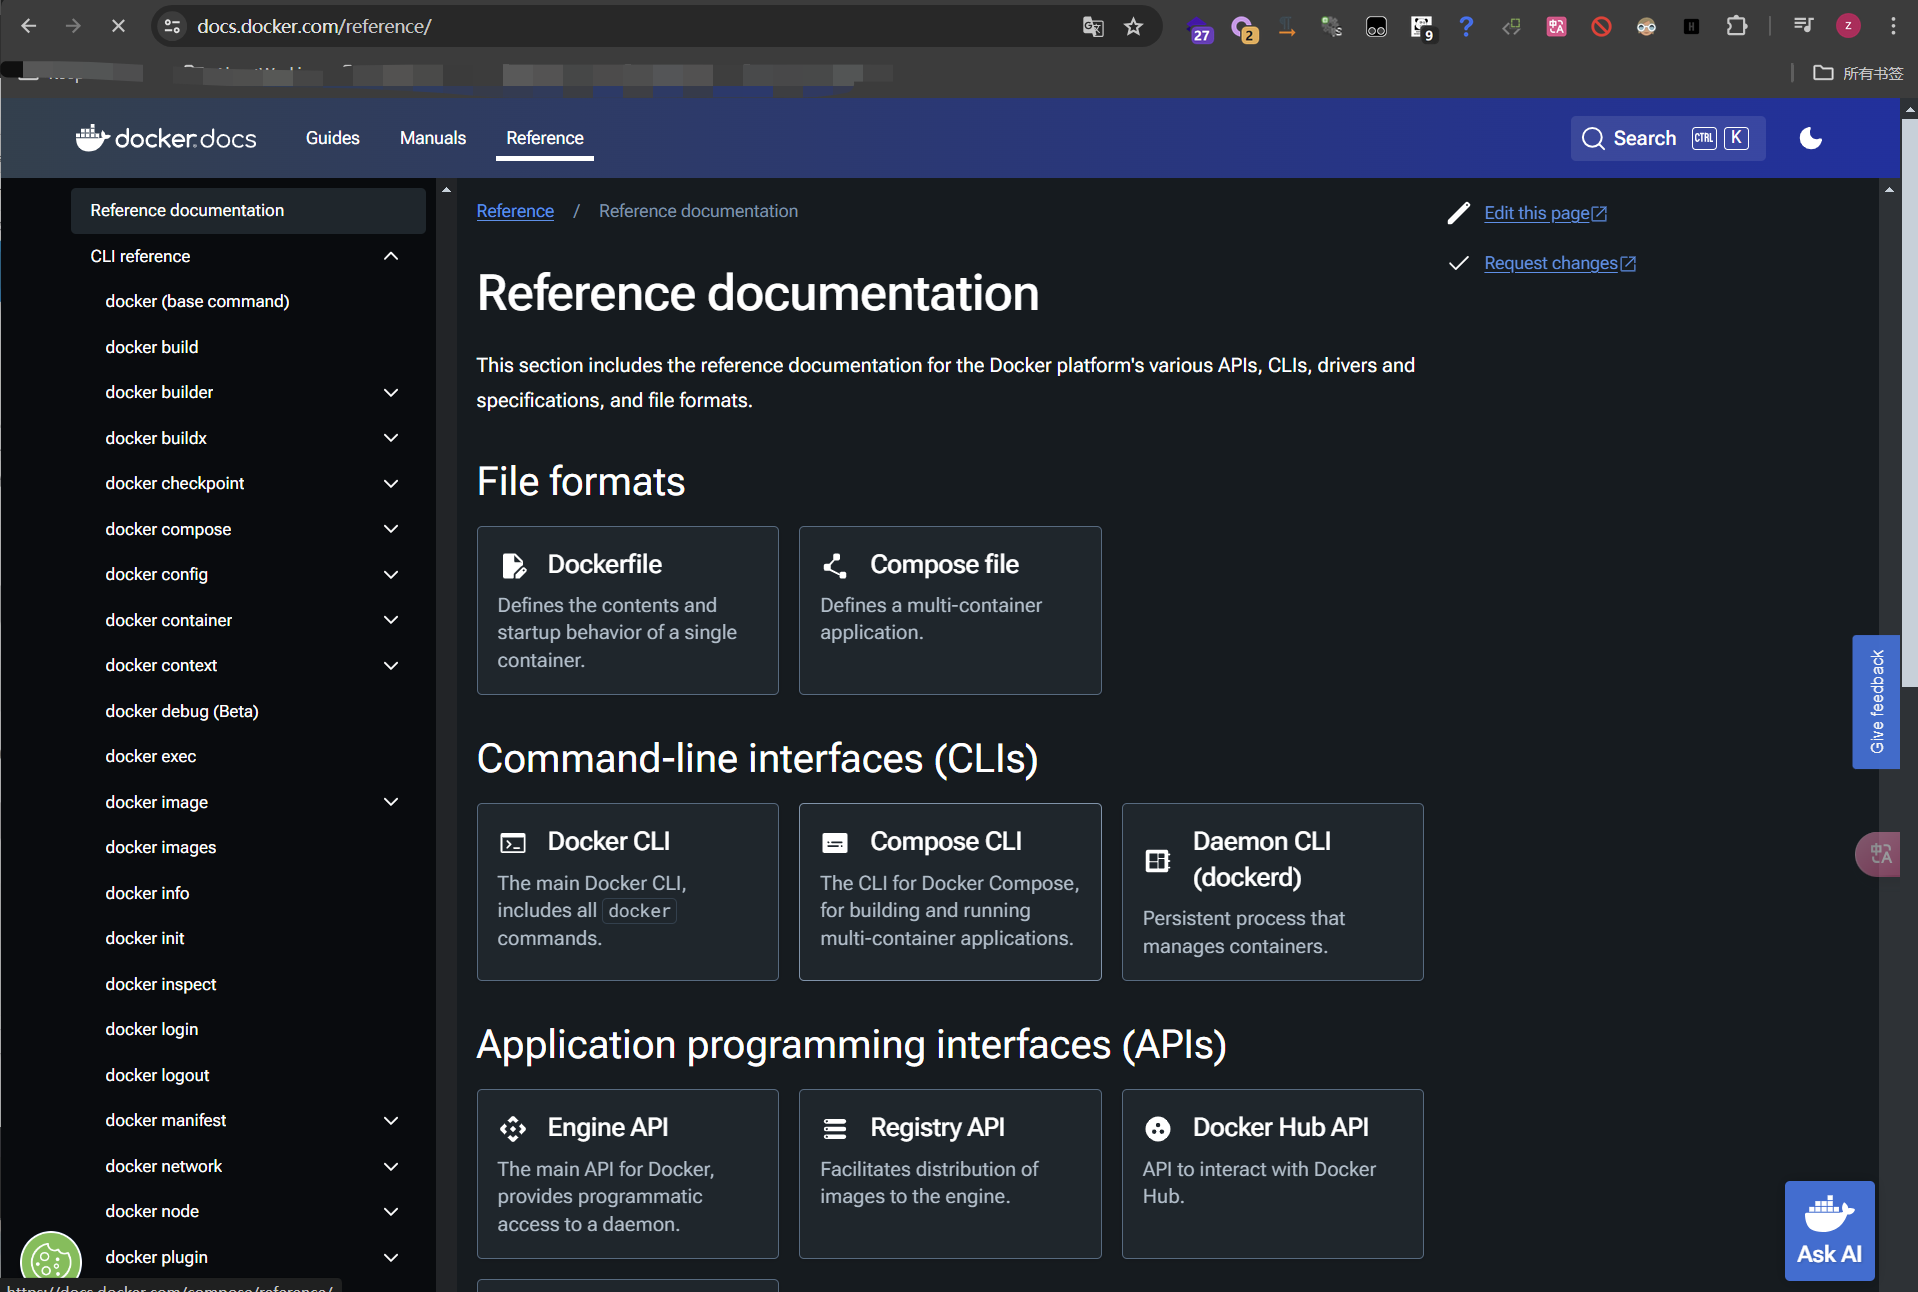Click the pencil edit icon
The height and width of the screenshot is (1292, 1918).
[x=1458, y=213]
